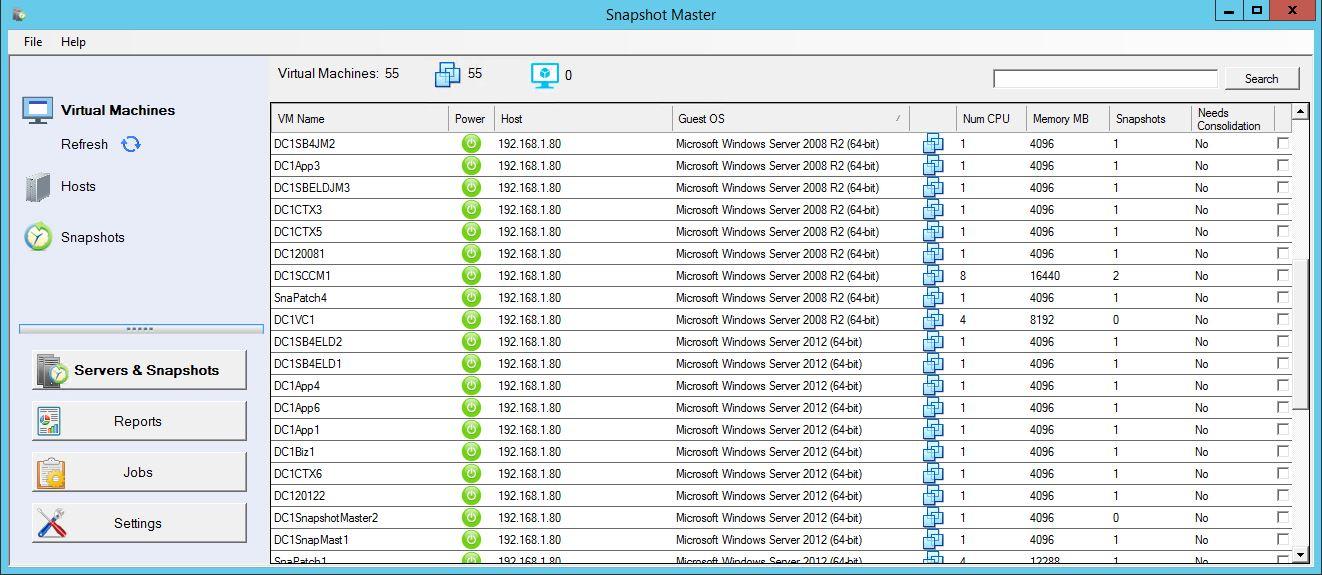Click power icon for DC1SB4JM2
Viewport: 1322px width, 575px height.
[471, 144]
